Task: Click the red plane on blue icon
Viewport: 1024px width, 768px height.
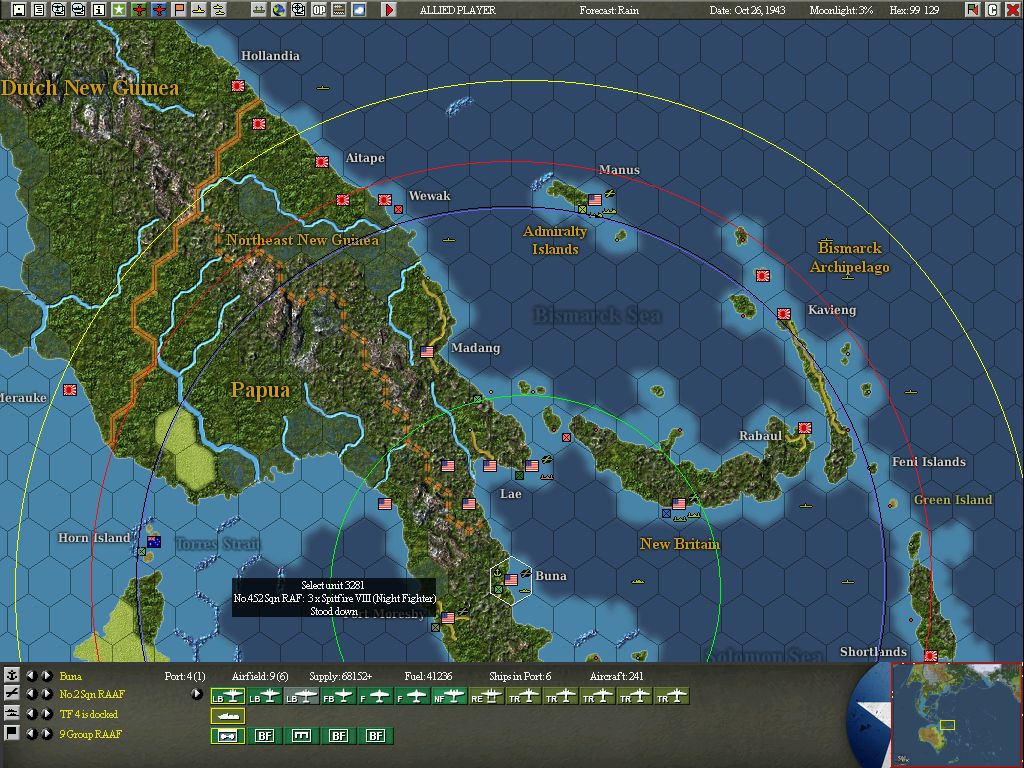Action: point(159,10)
